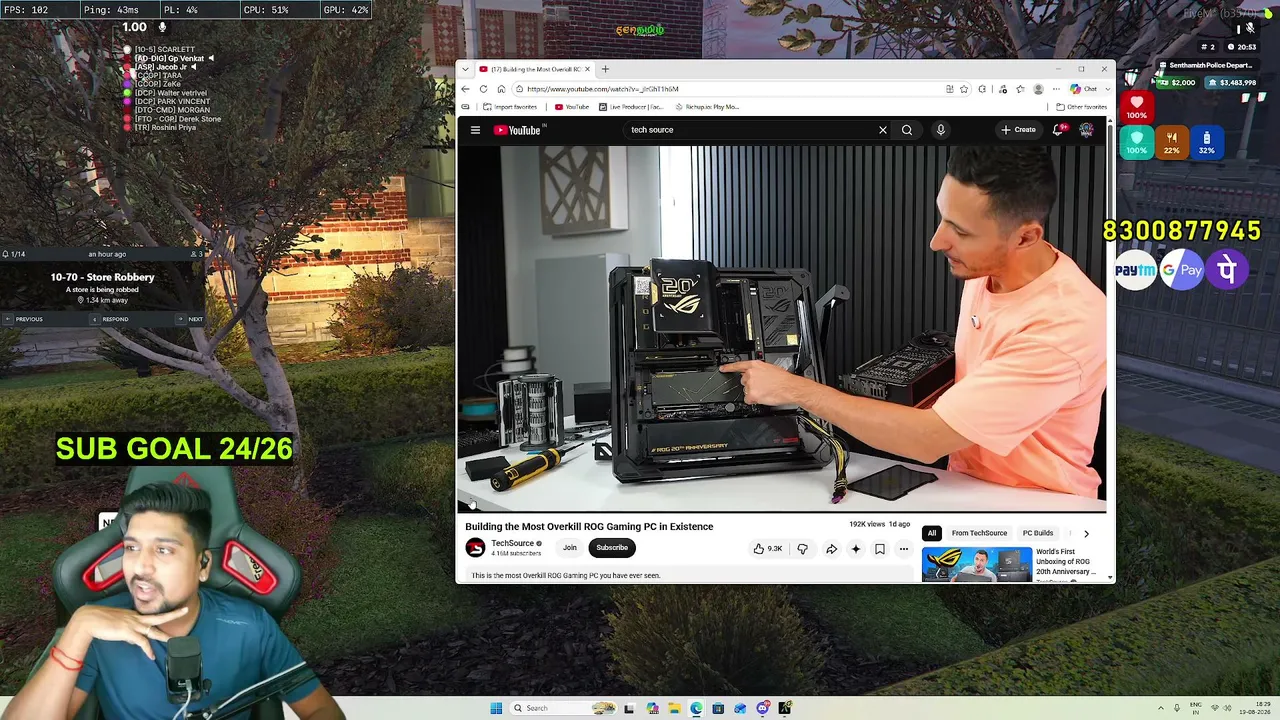The height and width of the screenshot is (720, 1280).
Task: Share the video using the arrow icon
Action: coord(831,548)
